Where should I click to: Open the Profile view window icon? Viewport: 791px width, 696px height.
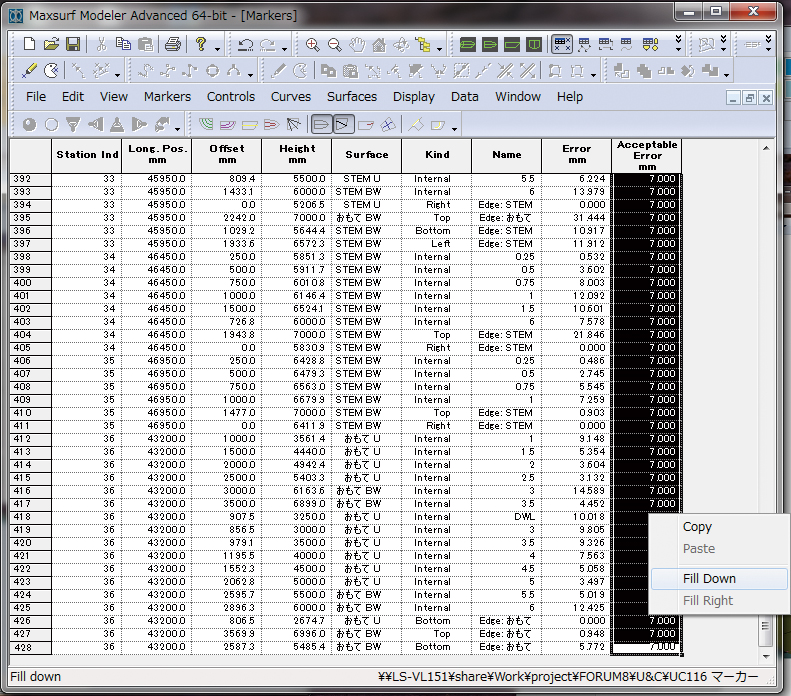(x=512, y=45)
